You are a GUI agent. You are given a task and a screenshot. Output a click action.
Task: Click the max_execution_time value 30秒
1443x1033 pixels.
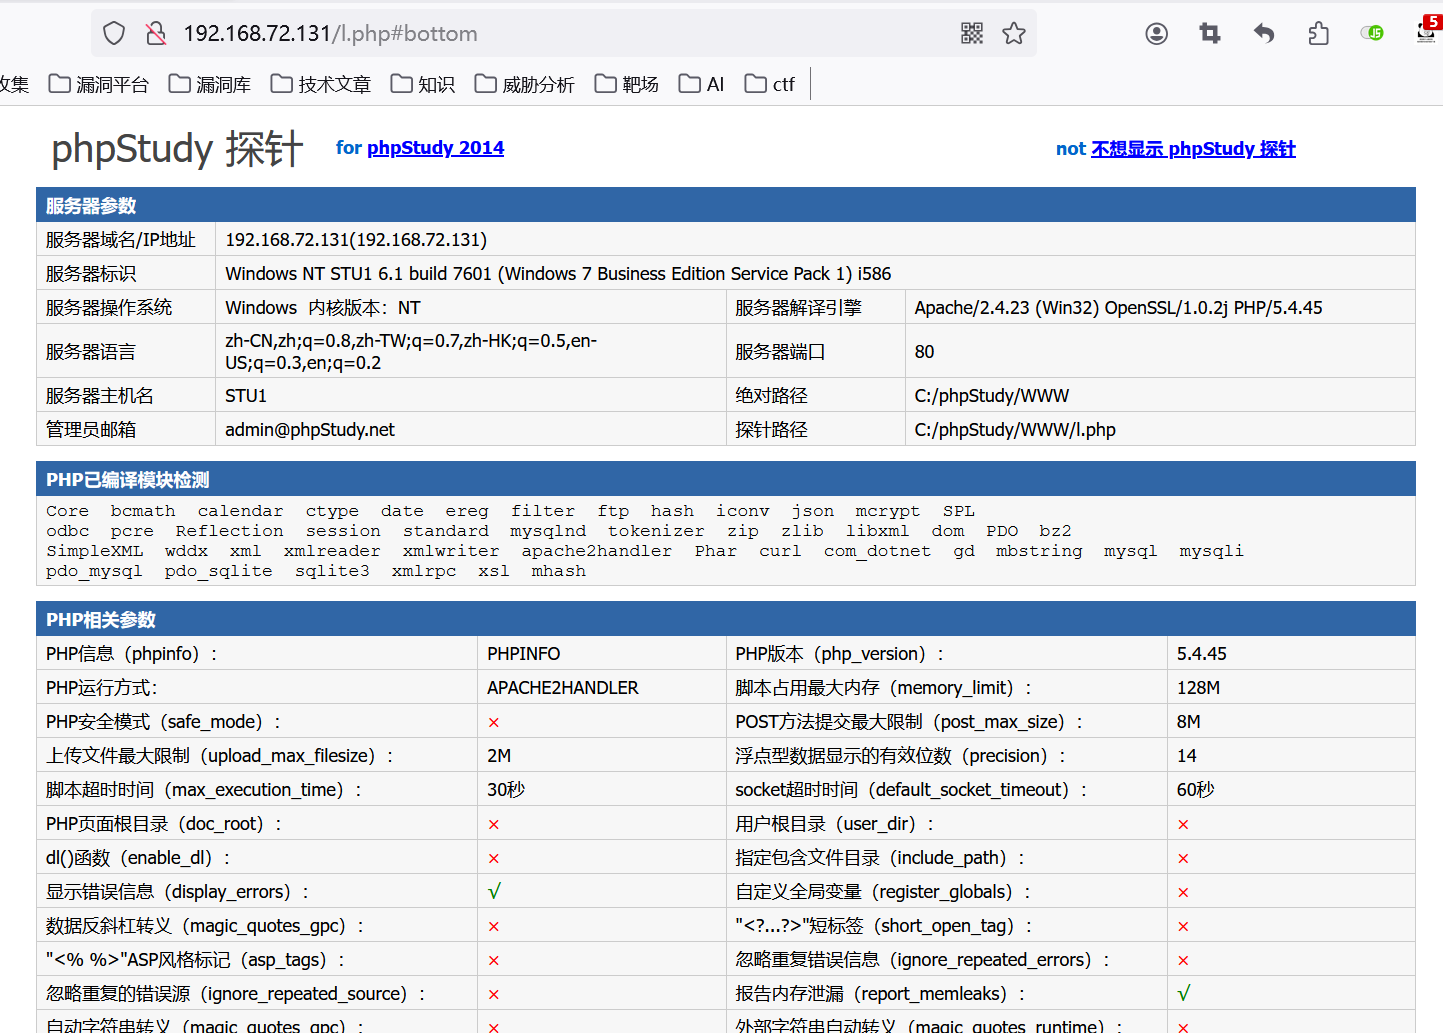click(x=506, y=790)
